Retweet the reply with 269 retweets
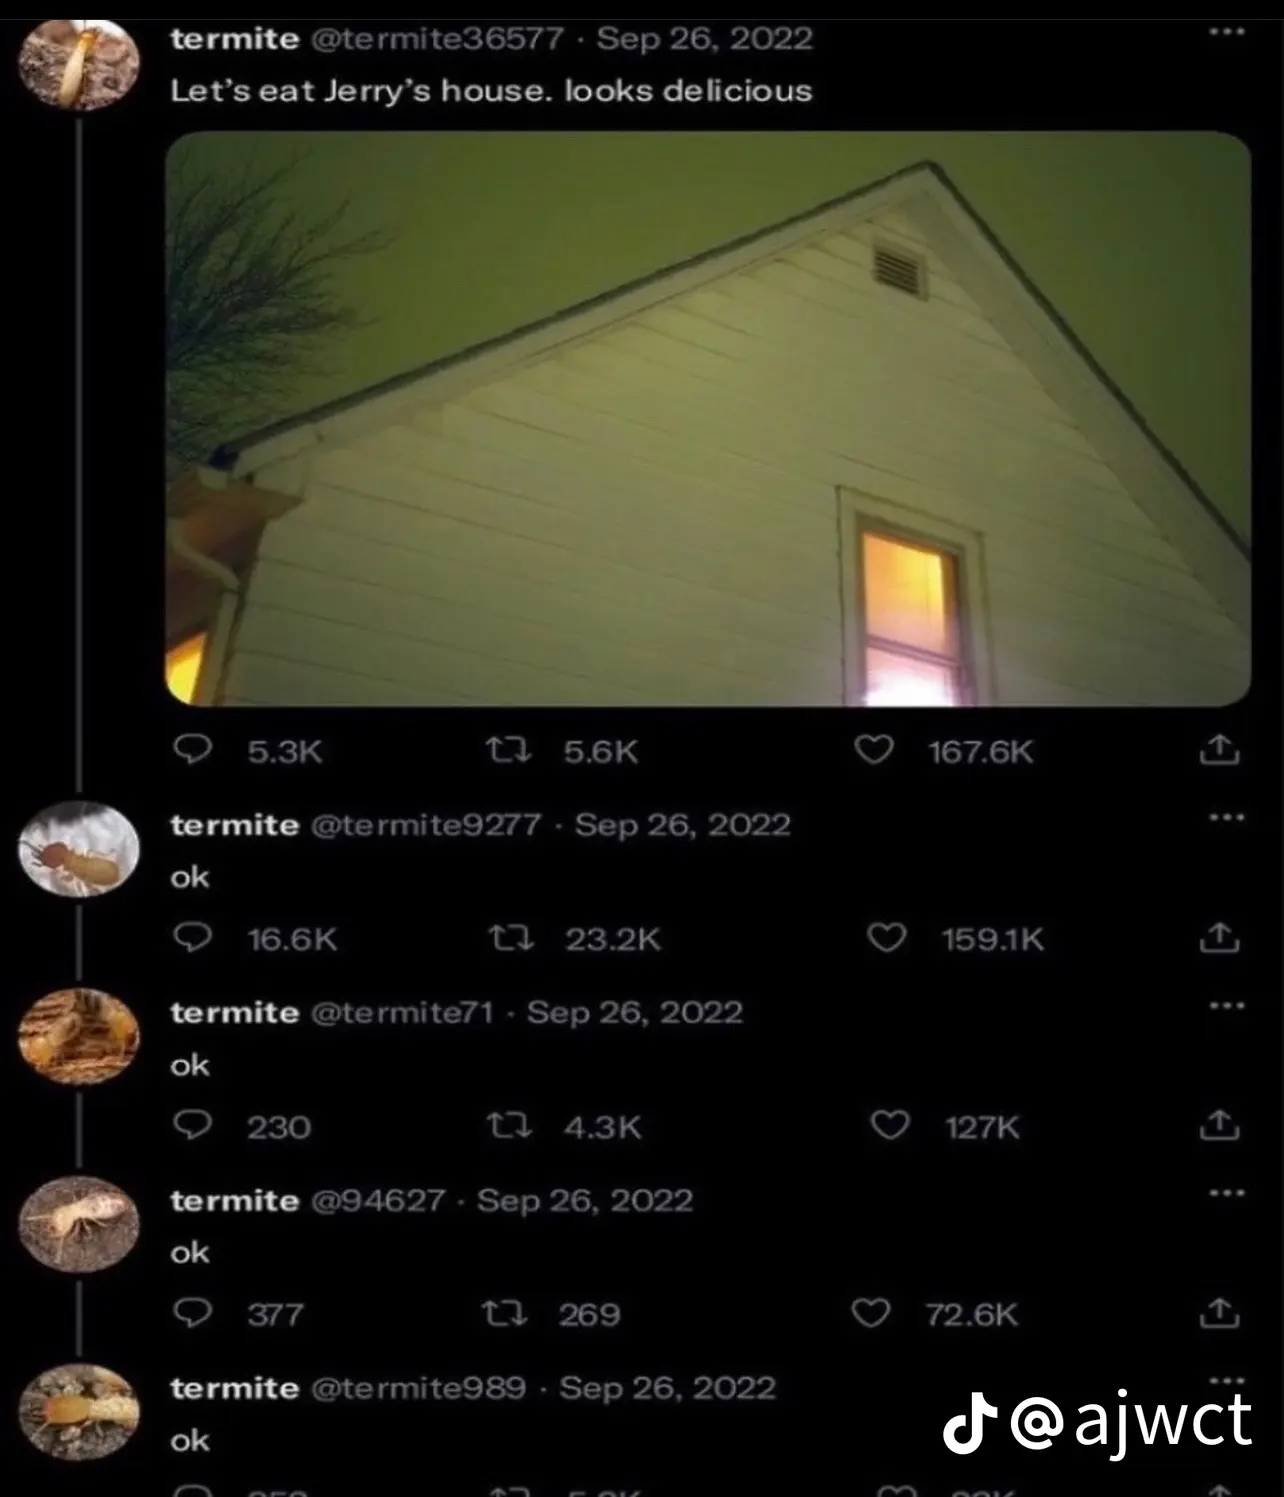1284x1497 pixels. [x=504, y=1312]
